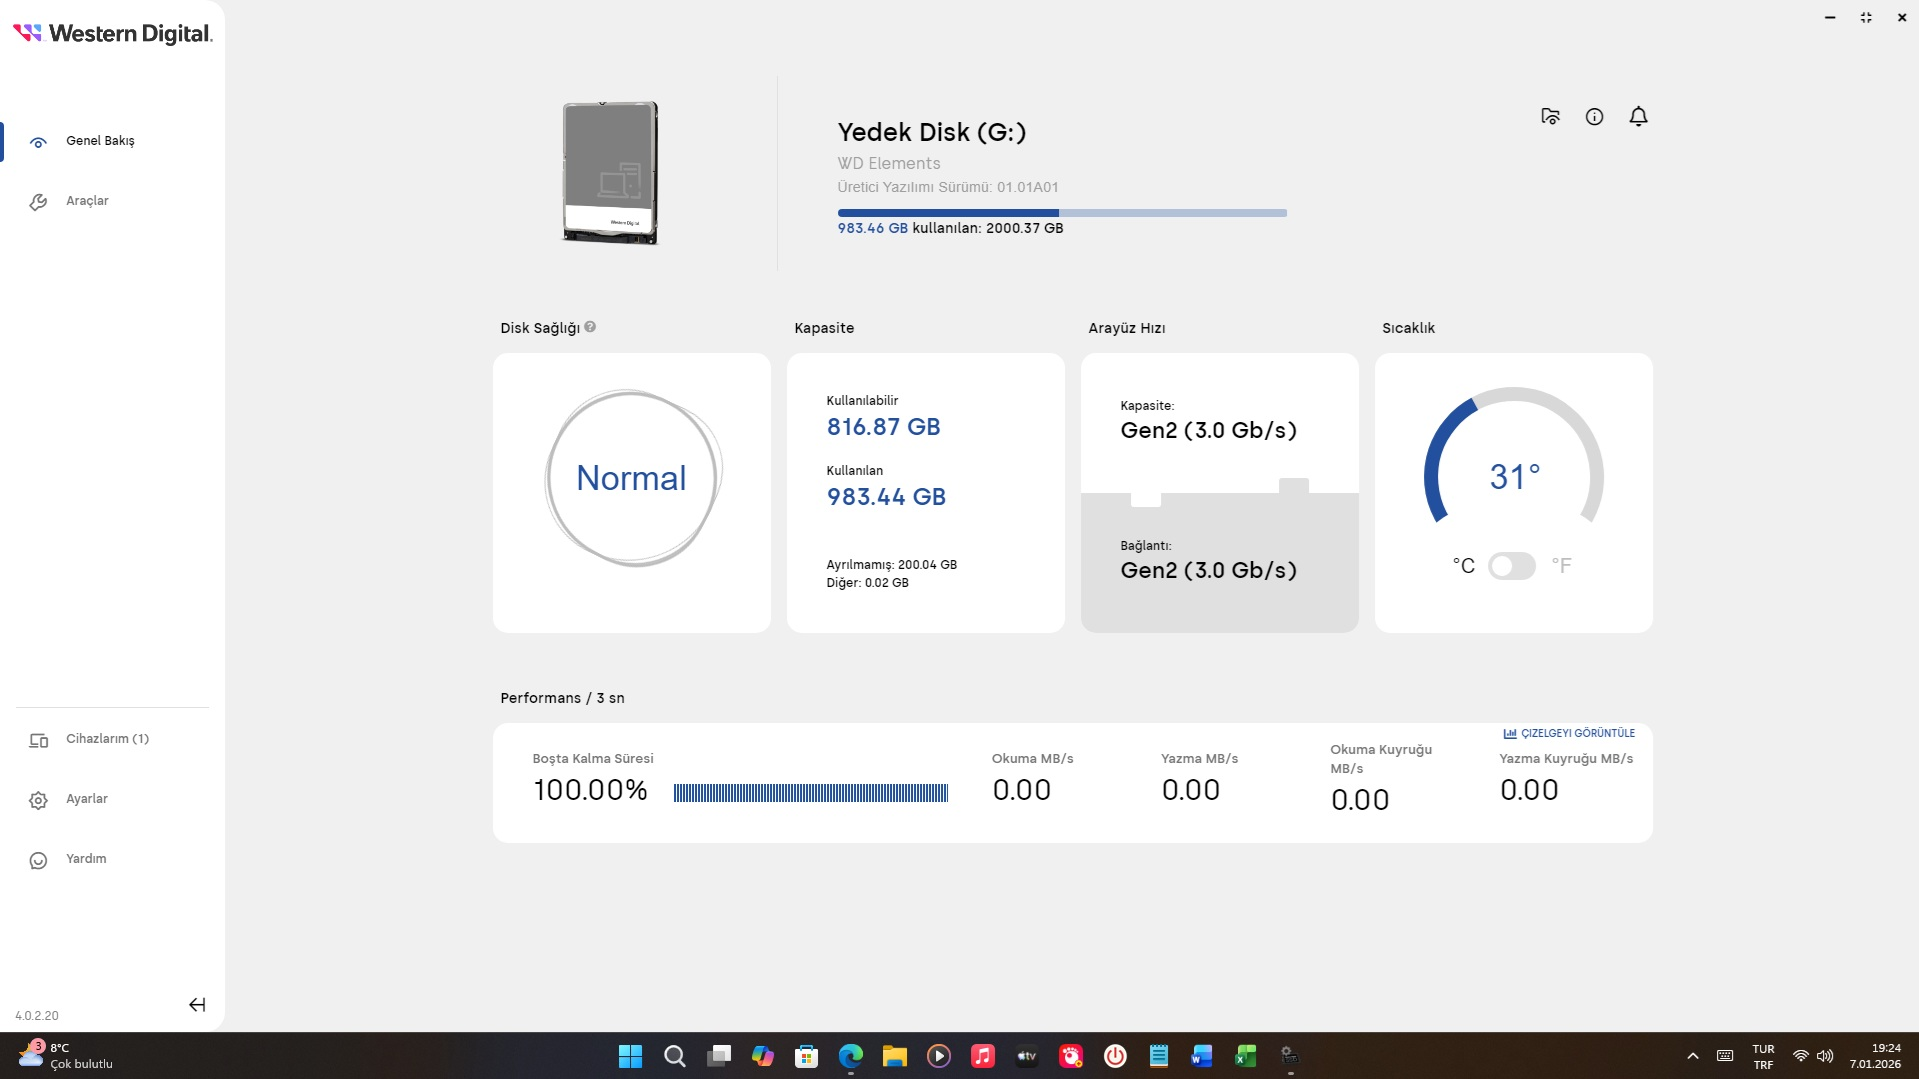Screen dimensions: 1919x1079
Task: Click the Okuma MB/s 0.00 value
Action: [1021, 790]
